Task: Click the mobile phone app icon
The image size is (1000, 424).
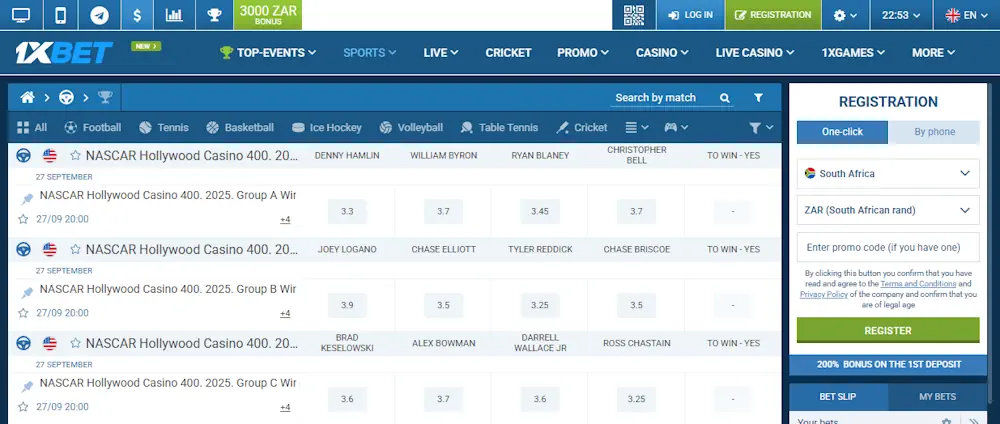Action: [60, 15]
